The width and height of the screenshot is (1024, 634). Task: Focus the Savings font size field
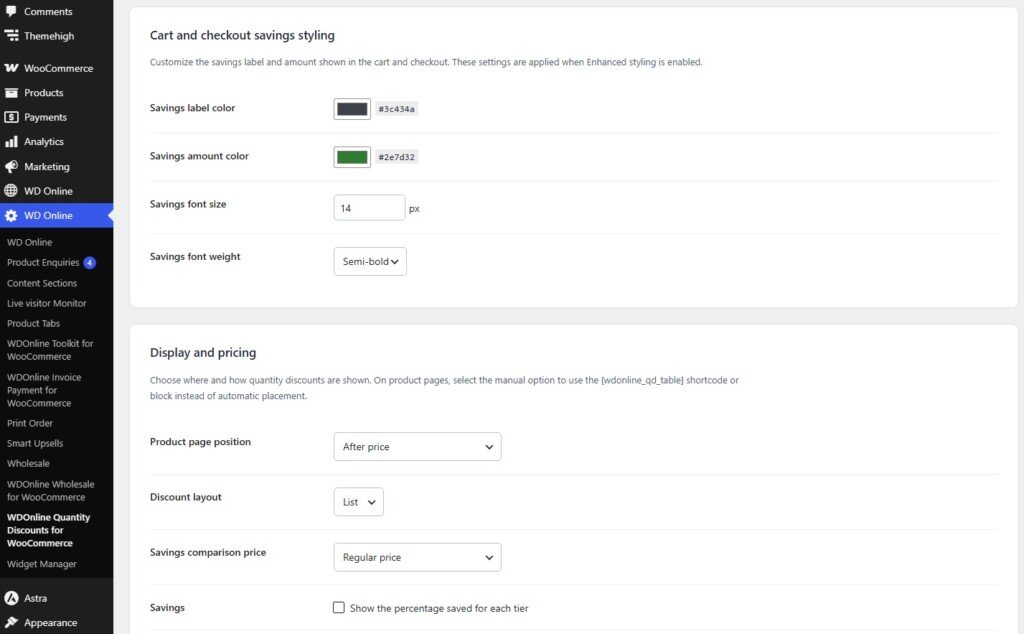point(369,208)
